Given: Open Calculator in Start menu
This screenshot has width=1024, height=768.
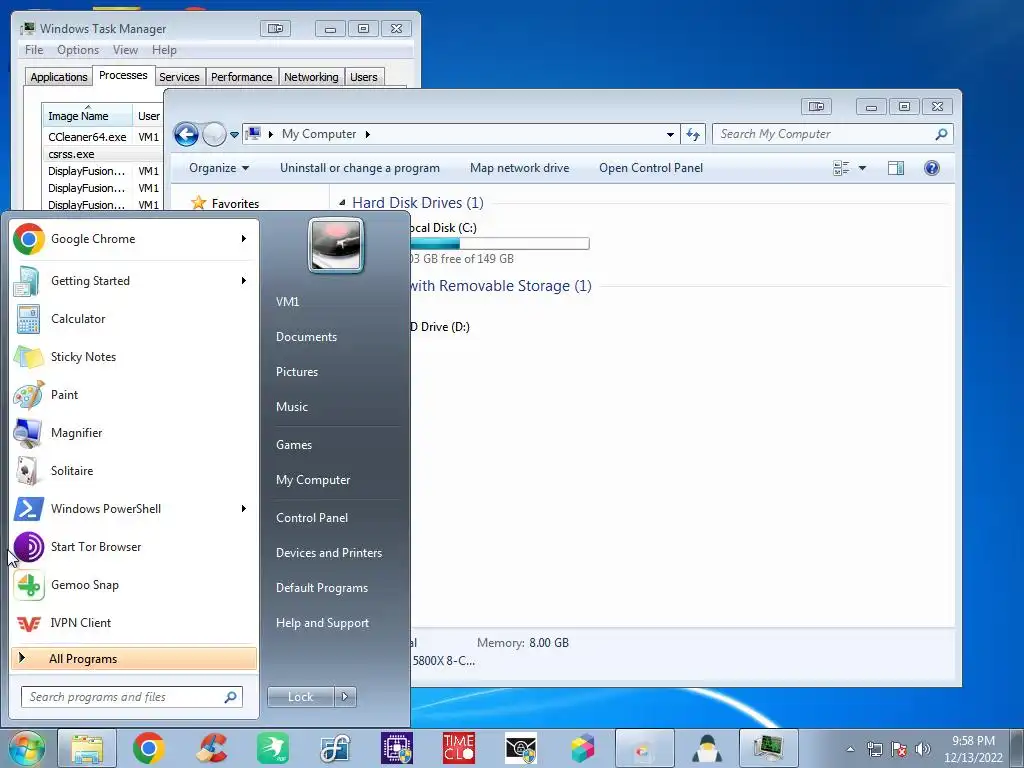Looking at the screenshot, I should point(134,319).
